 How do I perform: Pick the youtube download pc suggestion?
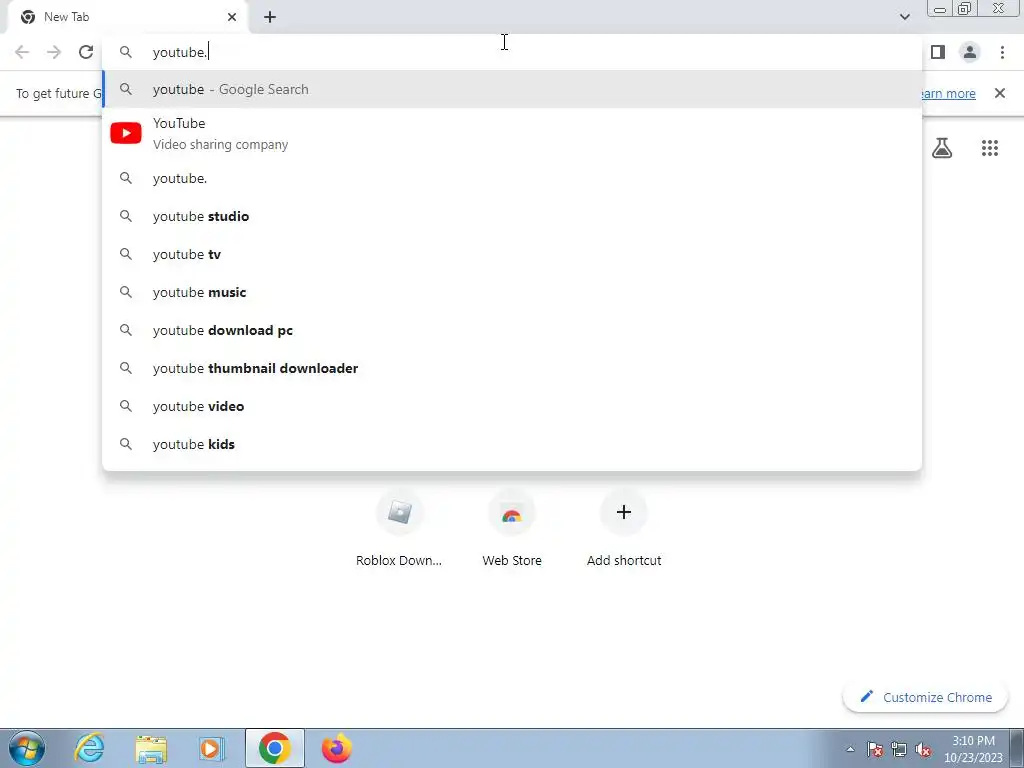512,330
